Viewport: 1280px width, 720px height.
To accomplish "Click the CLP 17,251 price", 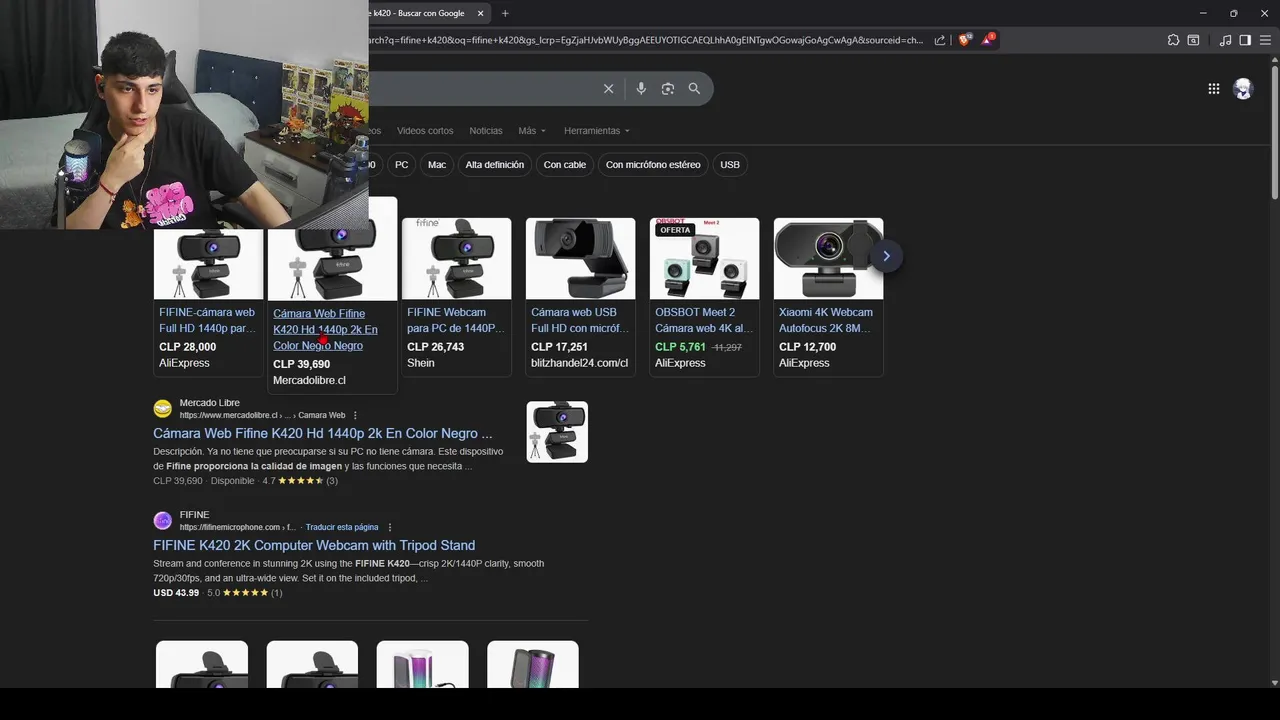I will [559, 347].
